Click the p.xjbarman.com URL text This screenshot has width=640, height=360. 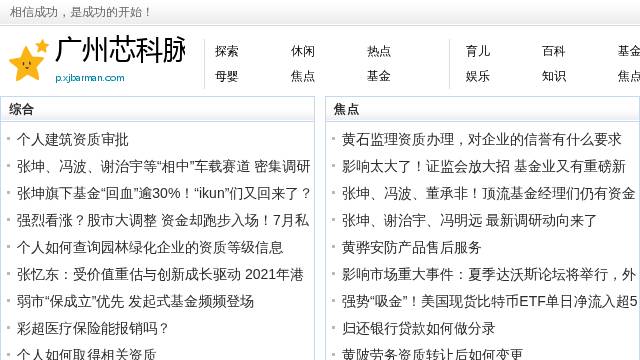pyautogui.click(x=90, y=78)
